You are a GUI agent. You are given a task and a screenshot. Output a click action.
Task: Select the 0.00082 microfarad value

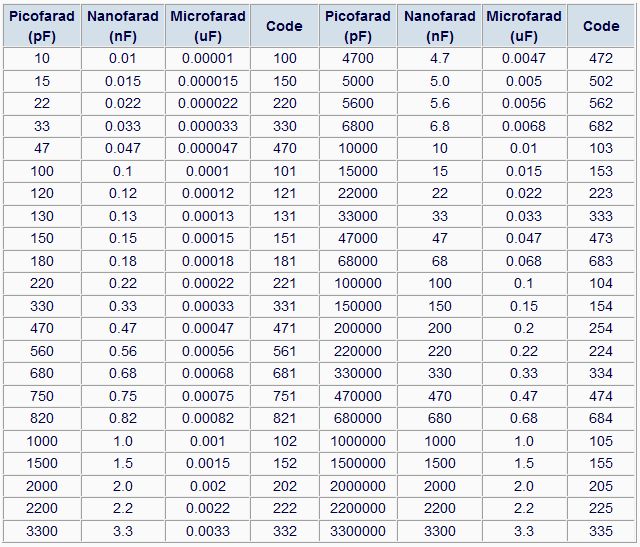click(207, 418)
